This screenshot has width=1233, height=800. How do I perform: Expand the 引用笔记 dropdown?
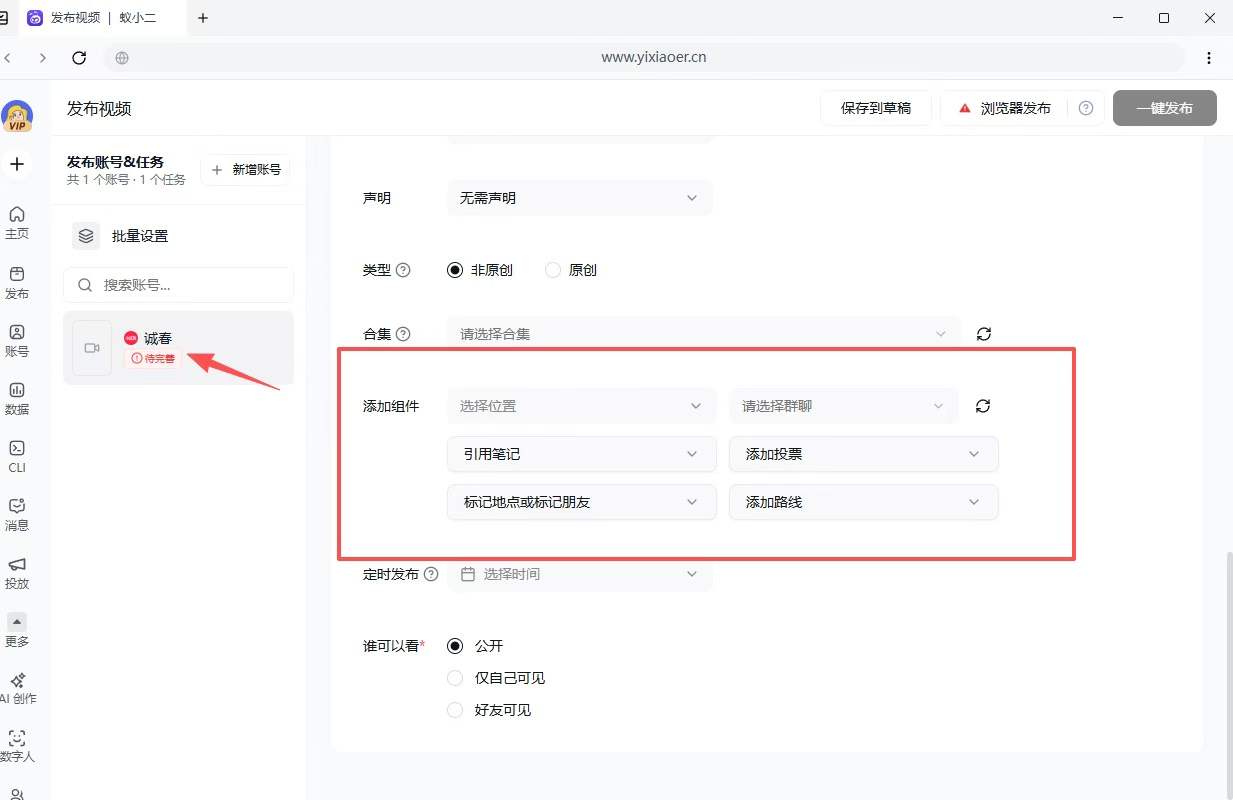[x=582, y=454]
